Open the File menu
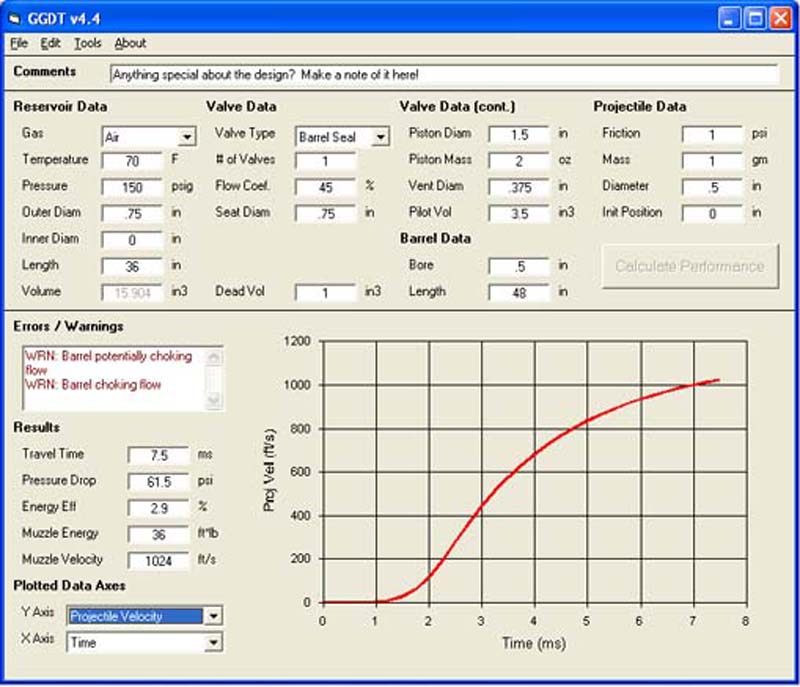The image size is (800, 687). point(19,43)
